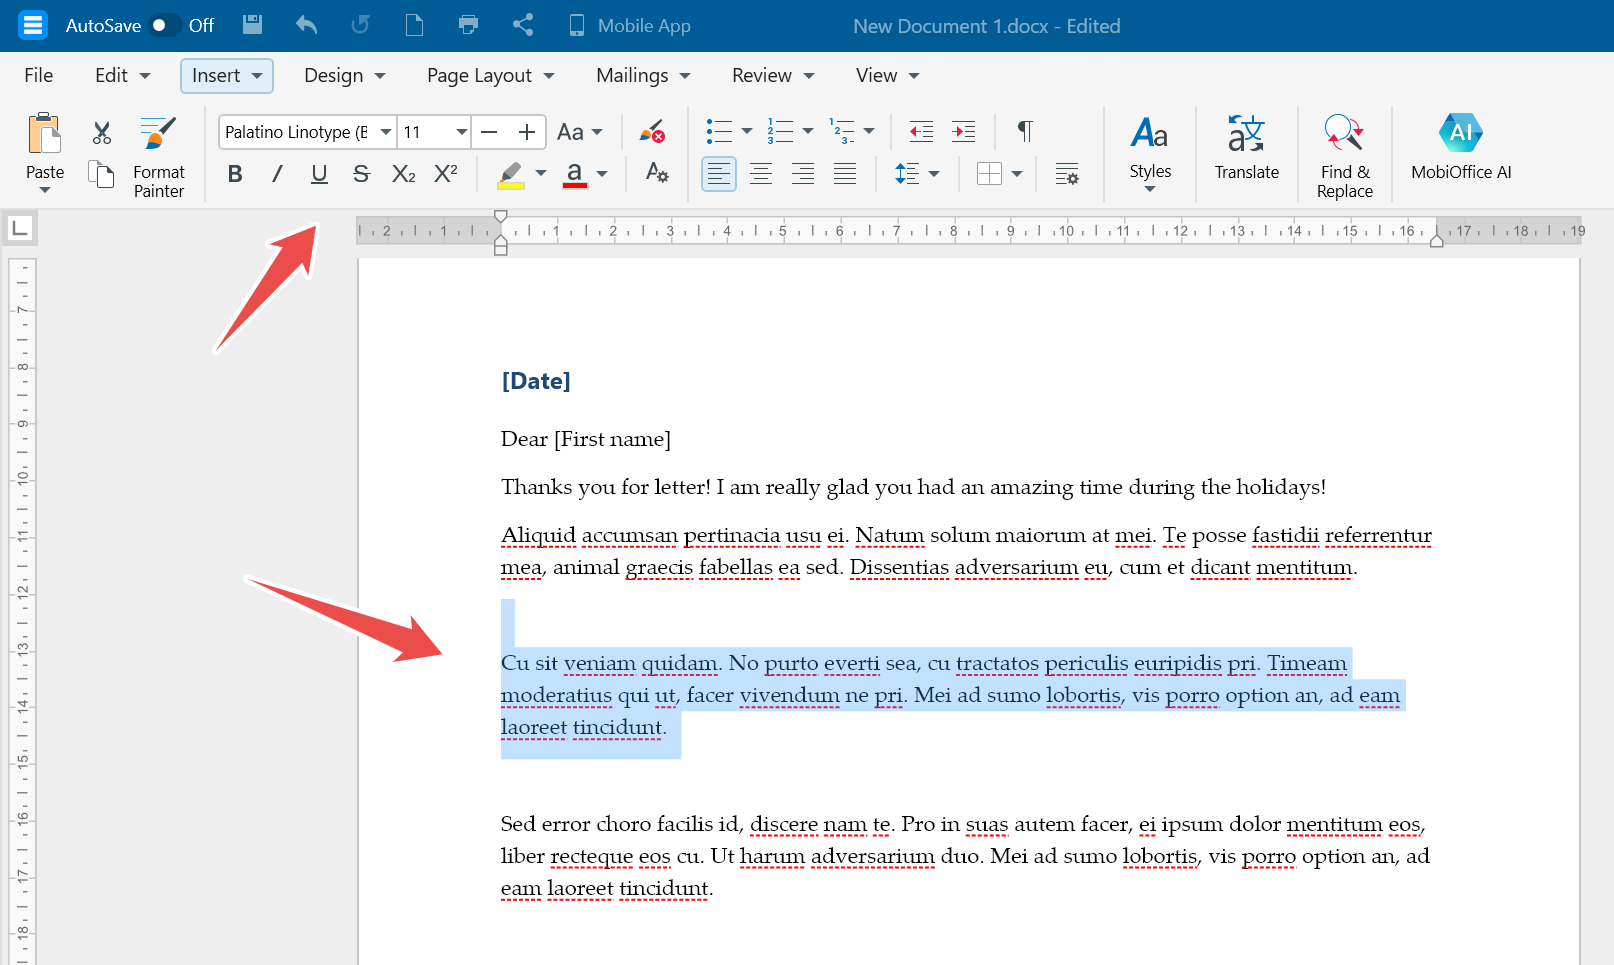The image size is (1614, 965).
Task: Click the Mobile App link
Action: click(630, 25)
